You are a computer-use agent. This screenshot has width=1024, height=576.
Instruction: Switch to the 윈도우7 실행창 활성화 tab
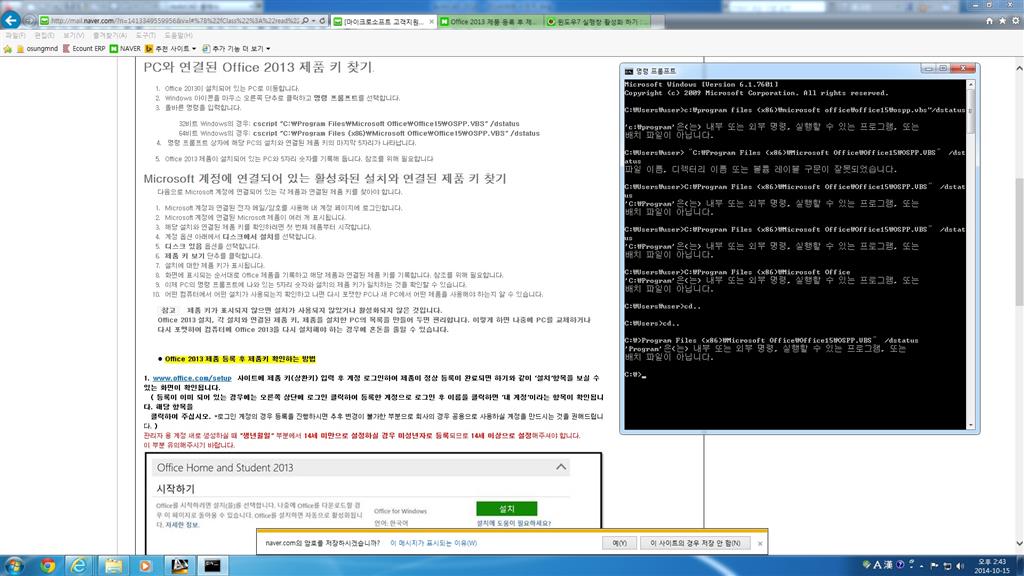(x=597, y=22)
